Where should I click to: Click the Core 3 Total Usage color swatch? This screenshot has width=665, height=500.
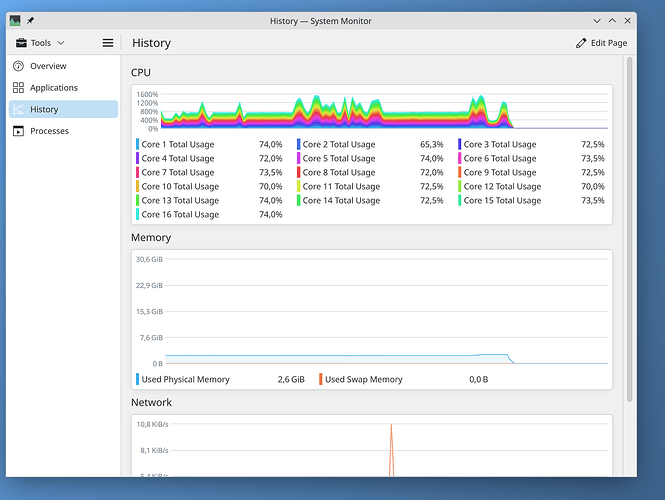coord(460,144)
